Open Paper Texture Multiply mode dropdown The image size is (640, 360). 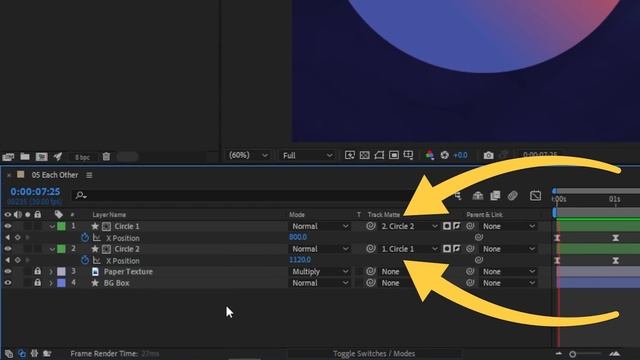pos(320,271)
